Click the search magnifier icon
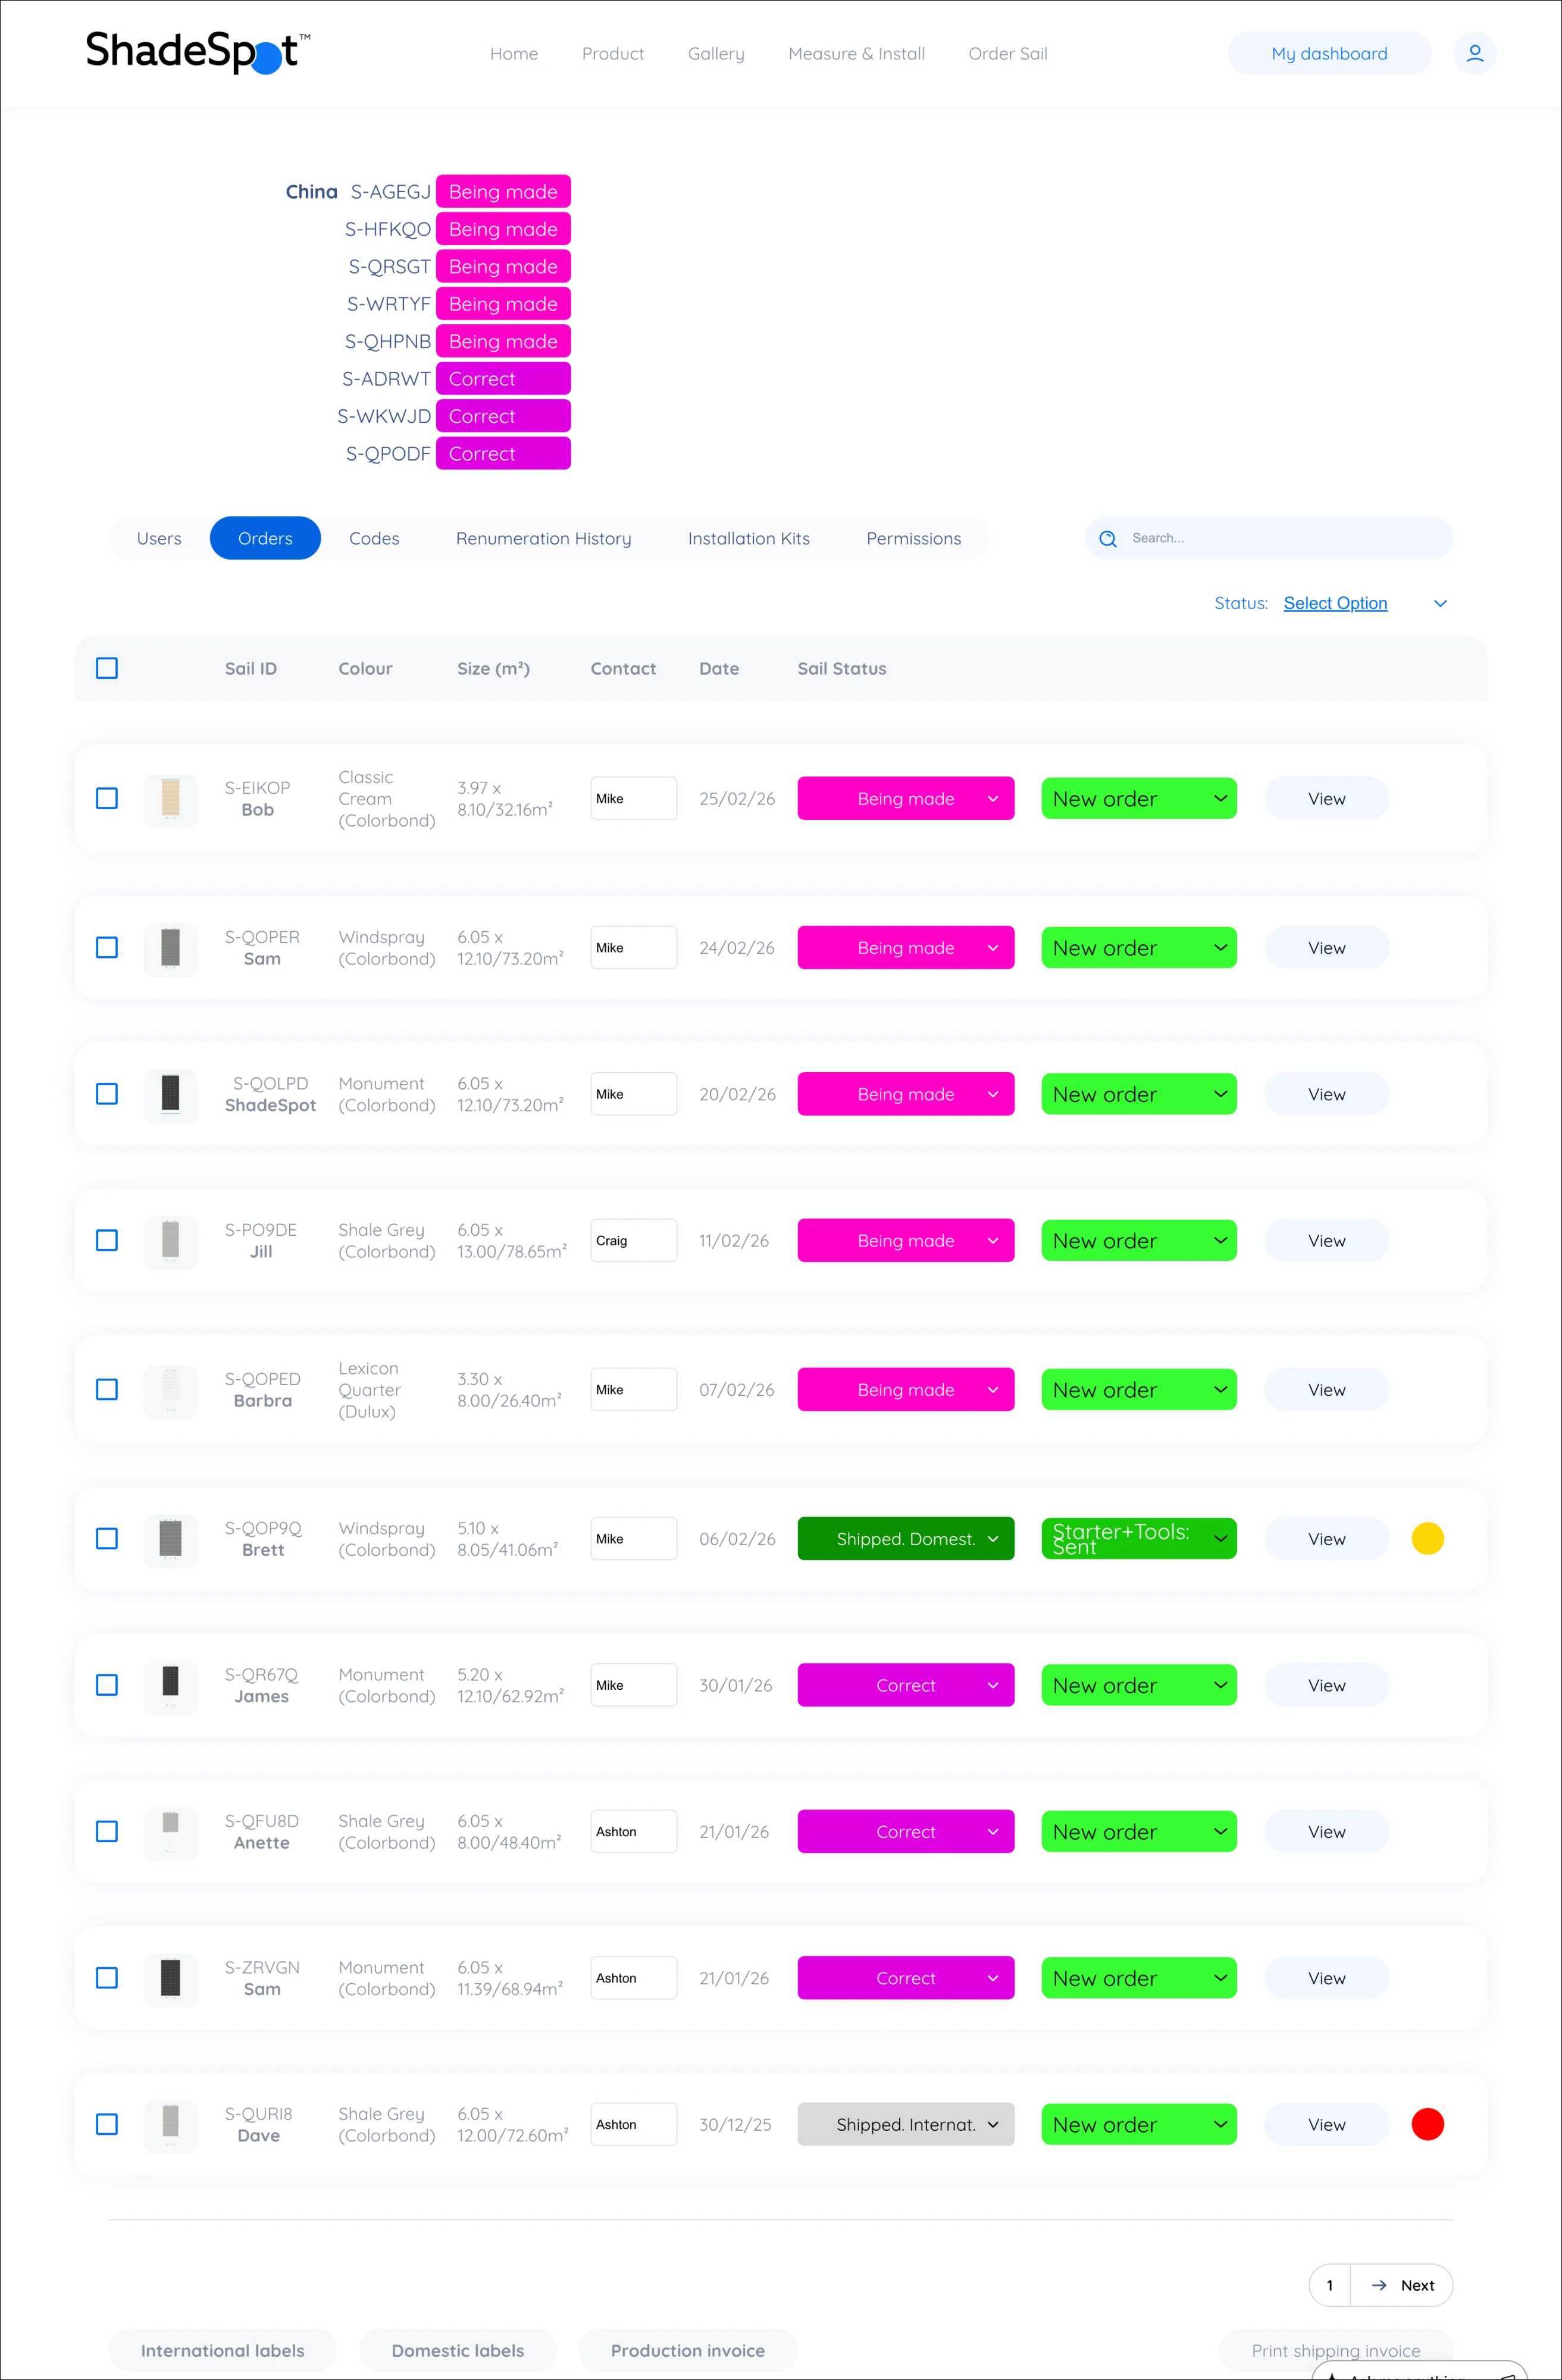Image resolution: width=1562 pixels, height=2380 pixels. (x=1108, y=538)
